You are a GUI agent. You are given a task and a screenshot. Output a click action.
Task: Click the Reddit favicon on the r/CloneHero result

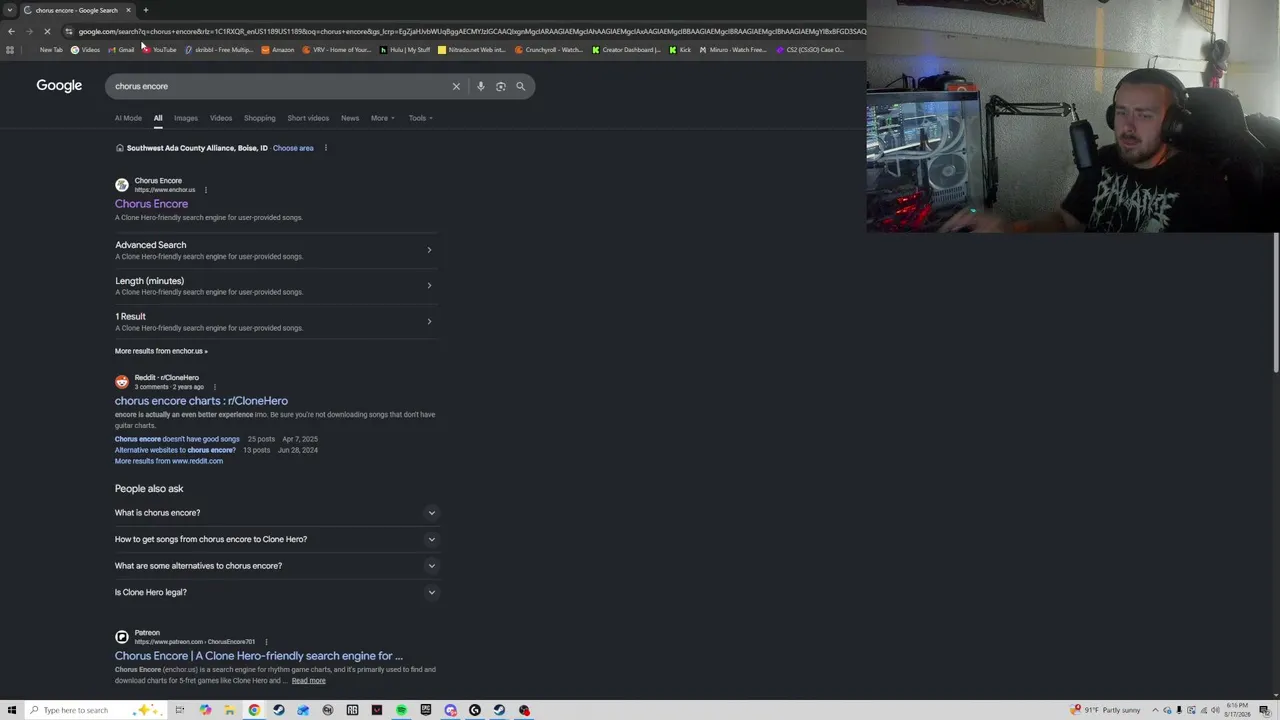click(x=122, y=382)
